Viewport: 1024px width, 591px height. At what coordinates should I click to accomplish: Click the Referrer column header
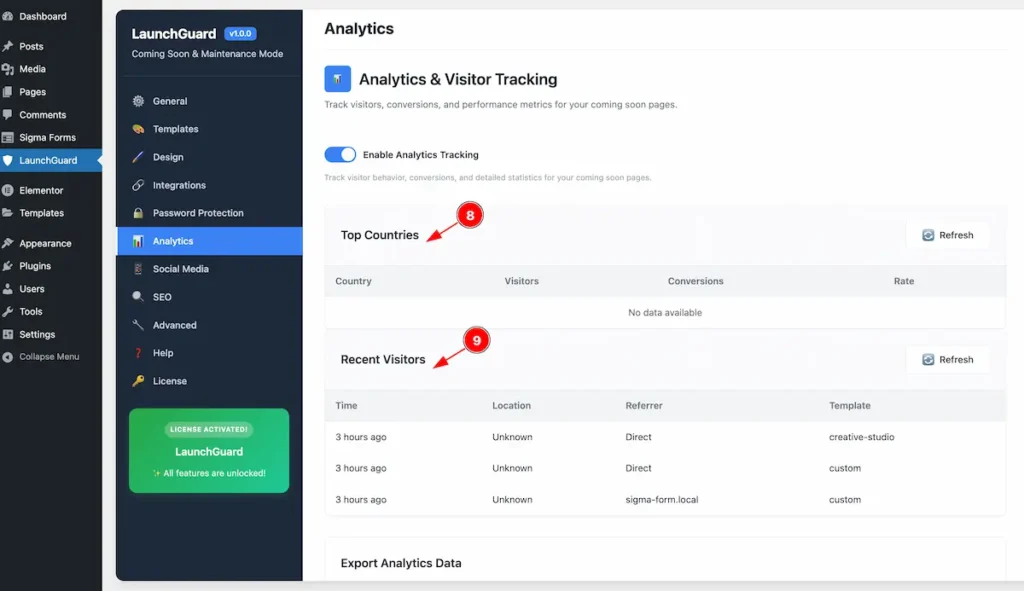[644, 406]
